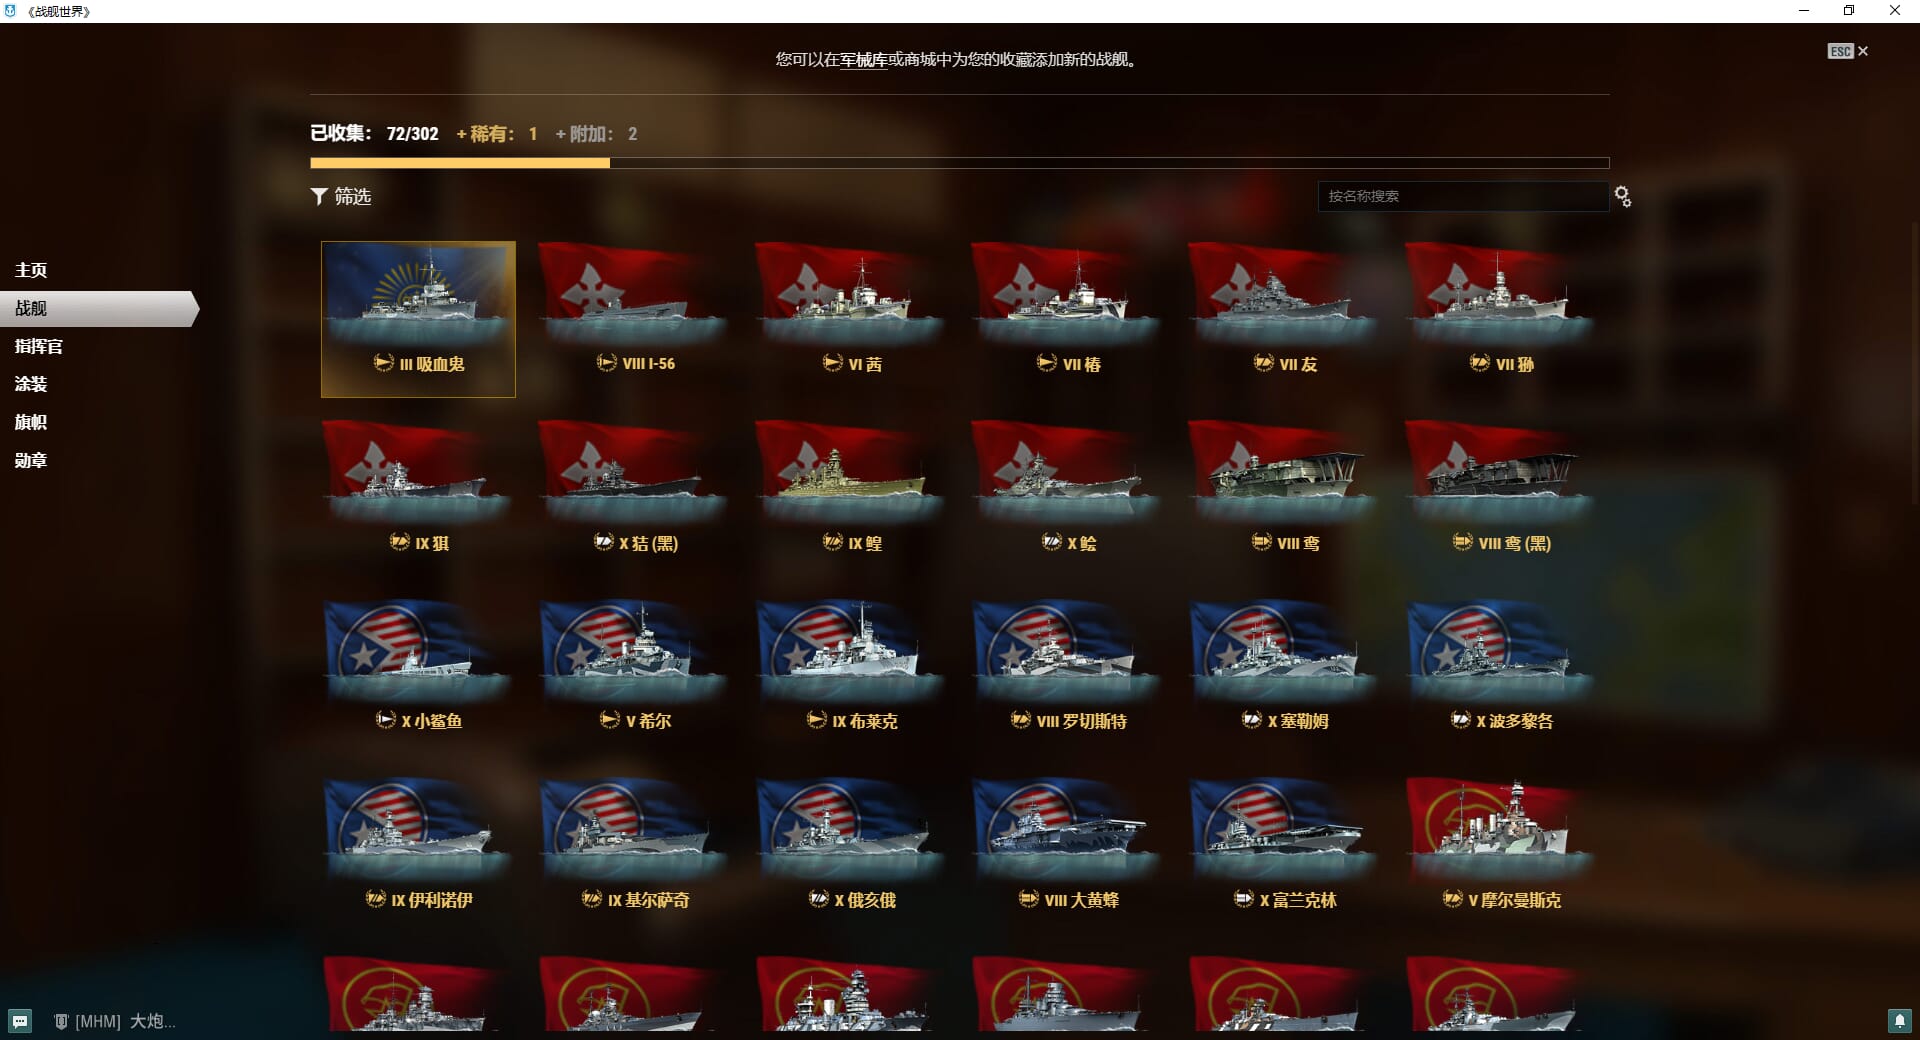Open the 军械库 link
1920x1040 pixels.
863,60
